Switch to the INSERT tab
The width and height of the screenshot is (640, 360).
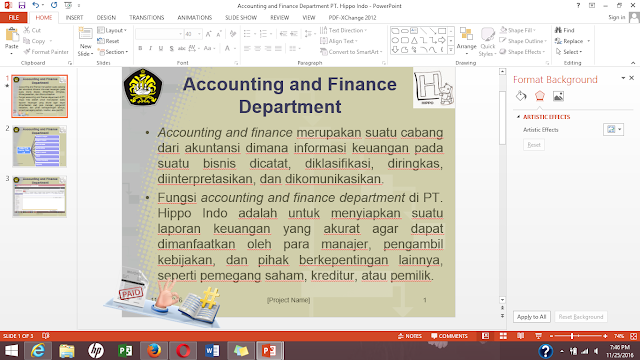pyautogui.click(x=74, y=18)
